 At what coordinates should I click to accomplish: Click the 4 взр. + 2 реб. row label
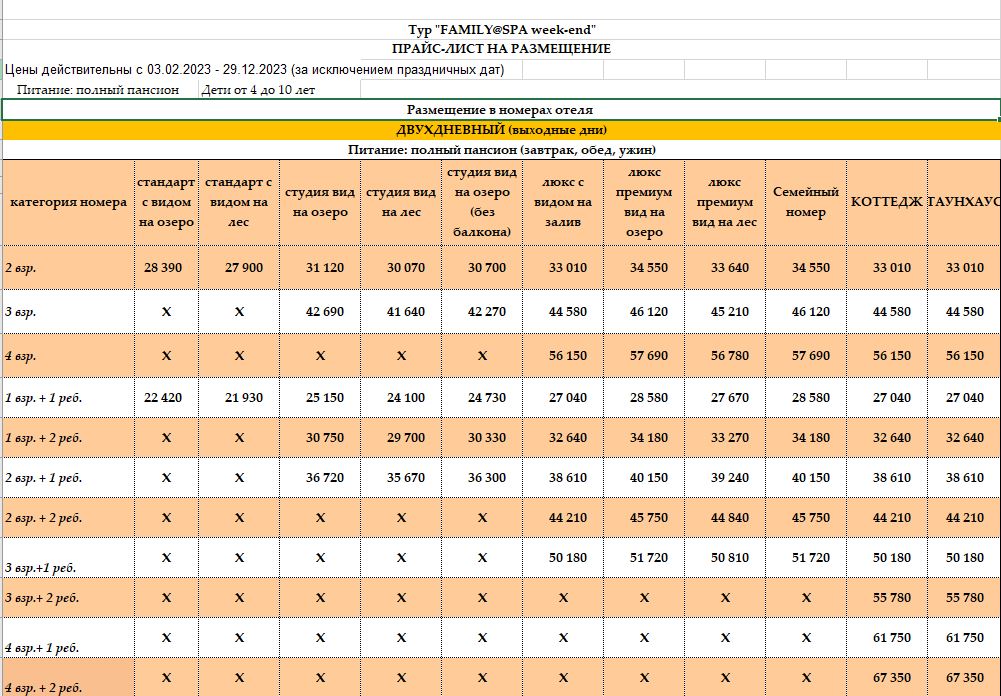coord(68,677)
